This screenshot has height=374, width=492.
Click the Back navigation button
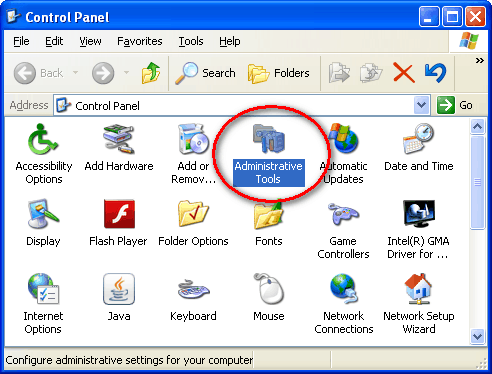[x=38, y=73]
